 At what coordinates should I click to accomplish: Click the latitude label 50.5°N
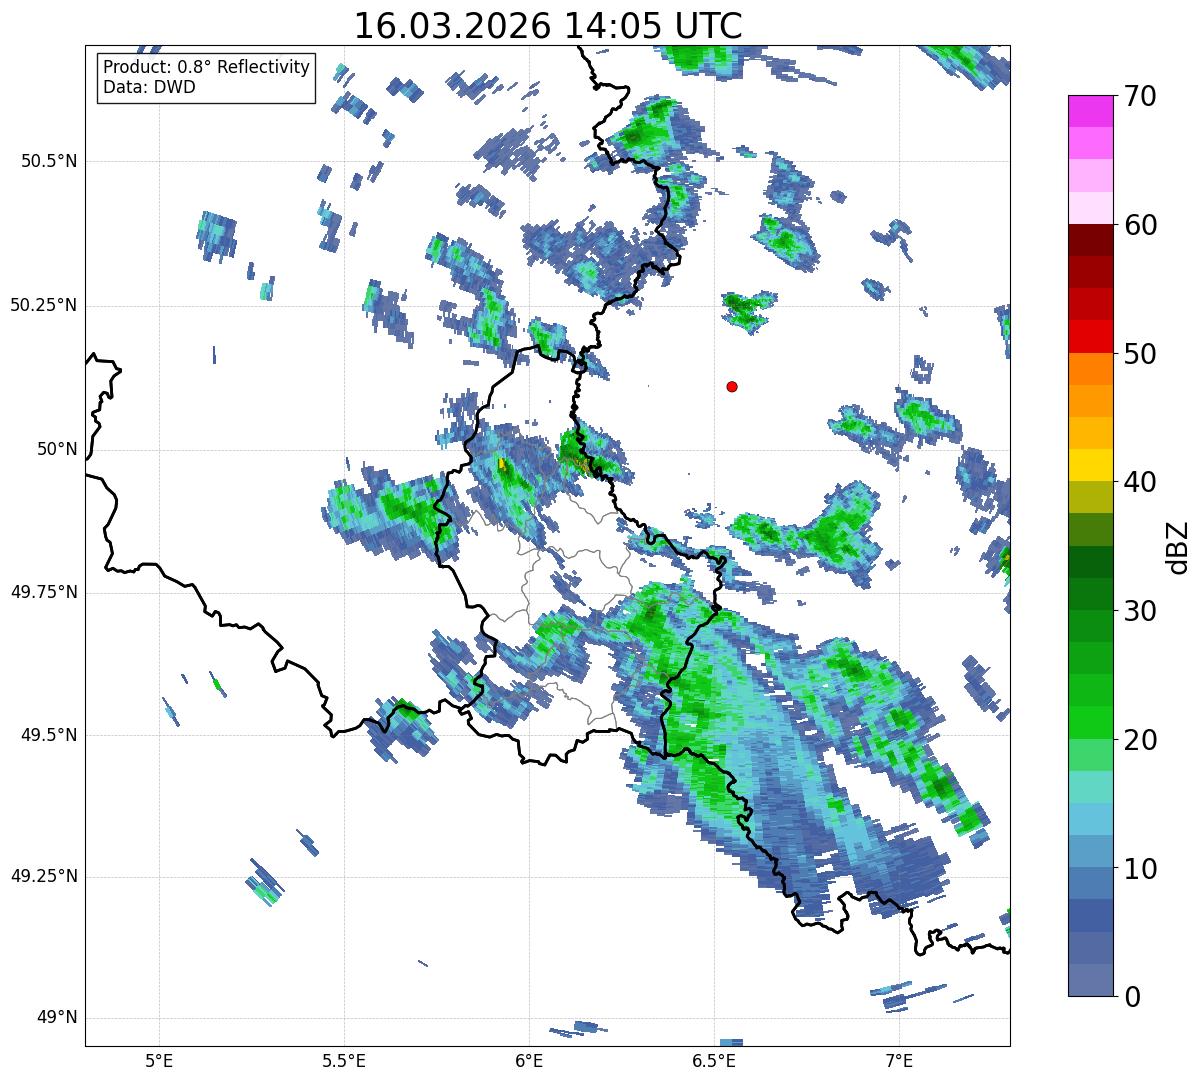[48, 161]
